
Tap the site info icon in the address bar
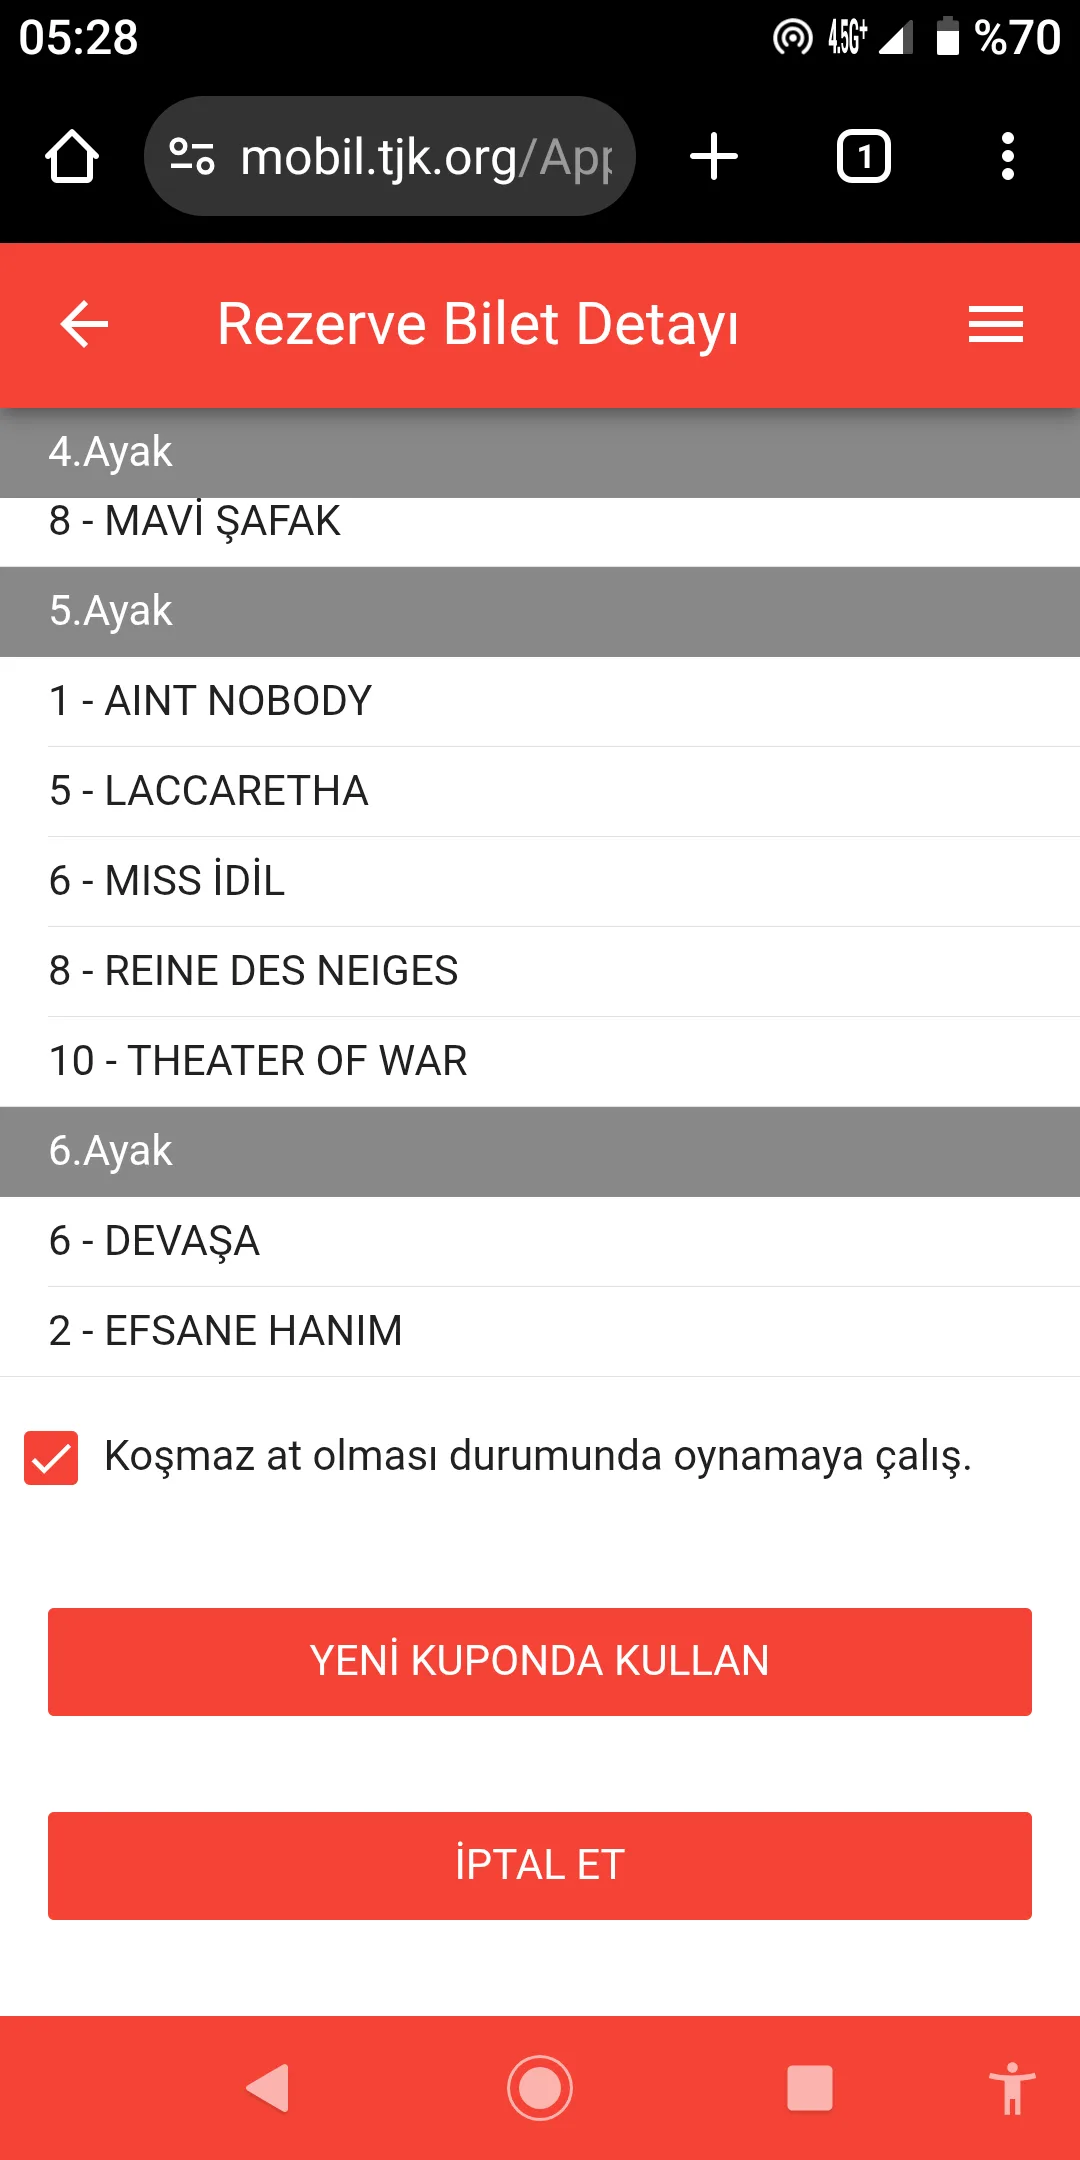[192, 157]
